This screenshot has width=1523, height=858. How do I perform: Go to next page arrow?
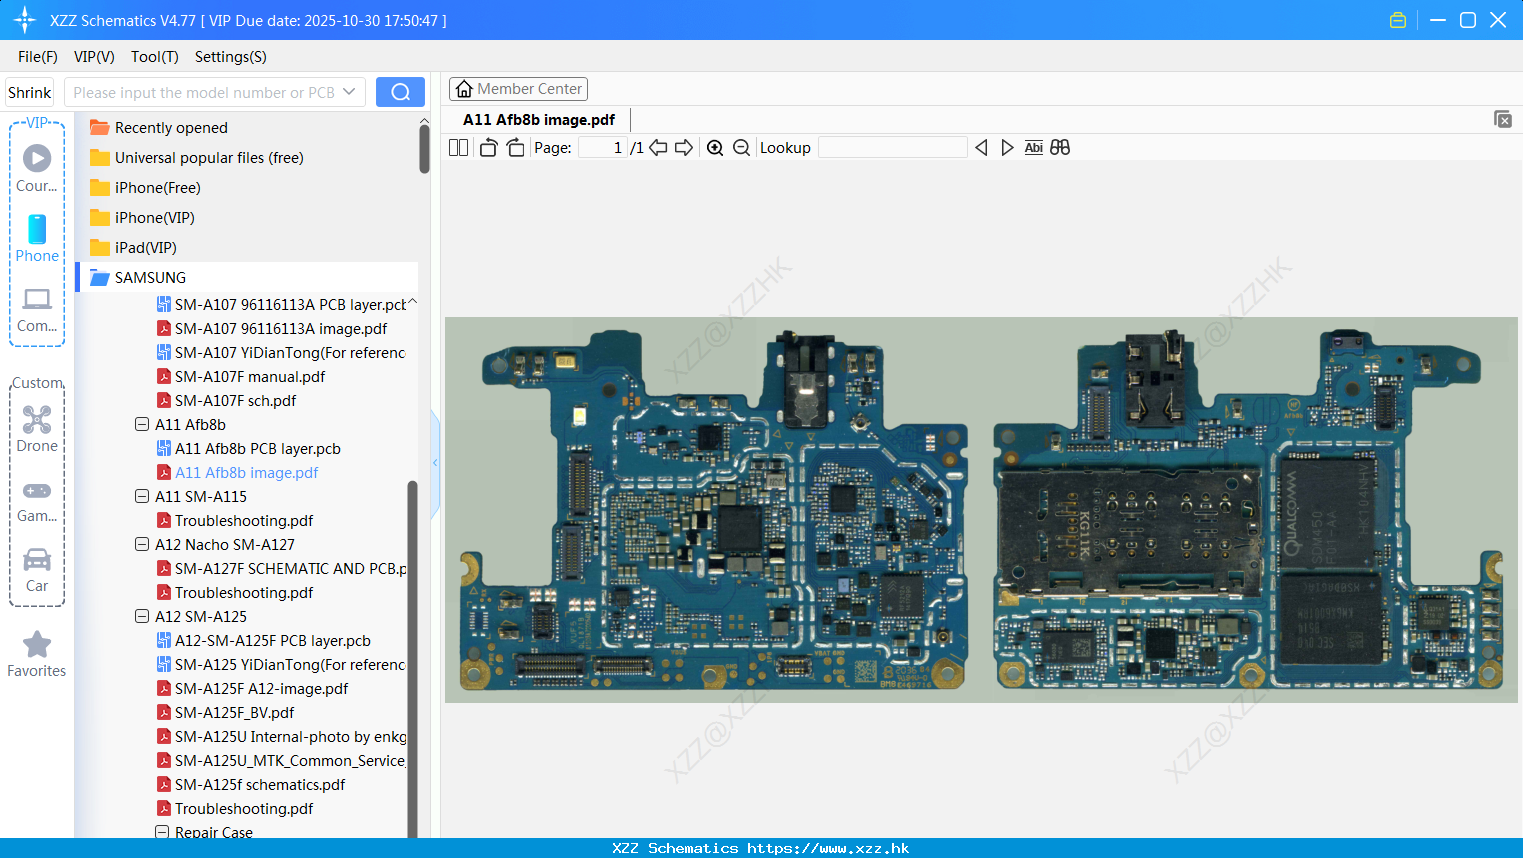(684, 147)
